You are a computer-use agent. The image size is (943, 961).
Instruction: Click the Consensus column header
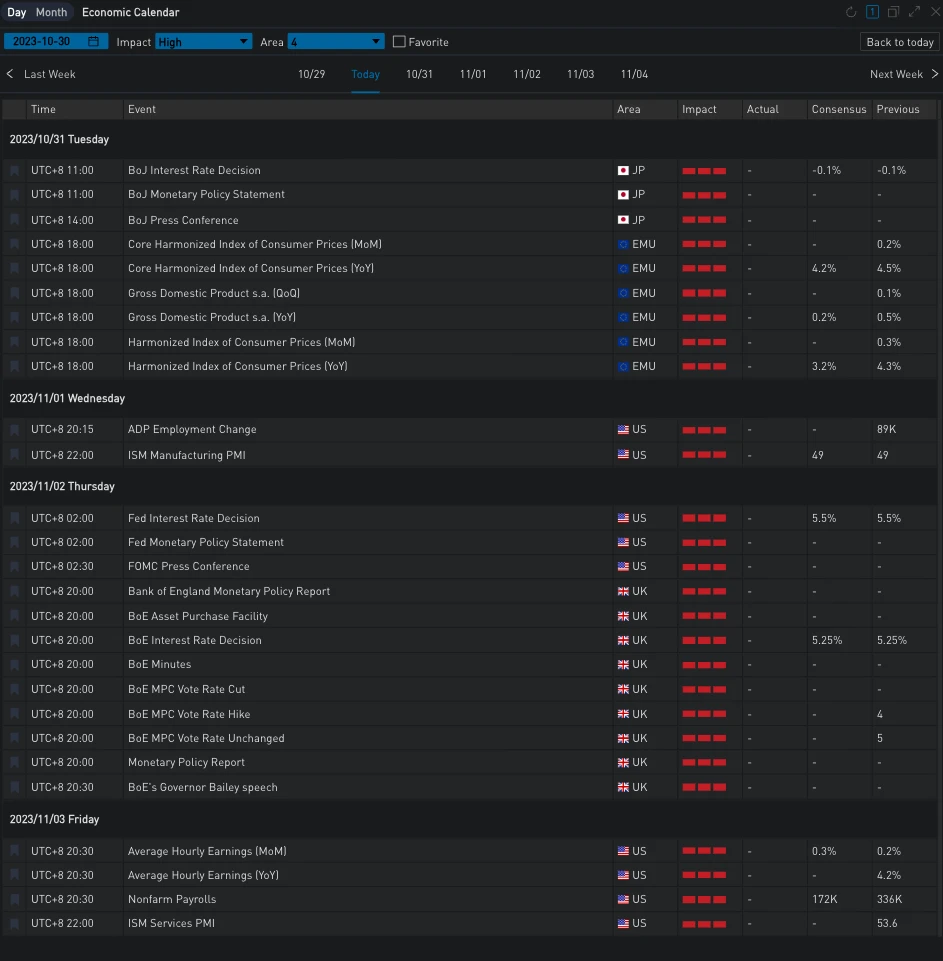click(838, 110)
